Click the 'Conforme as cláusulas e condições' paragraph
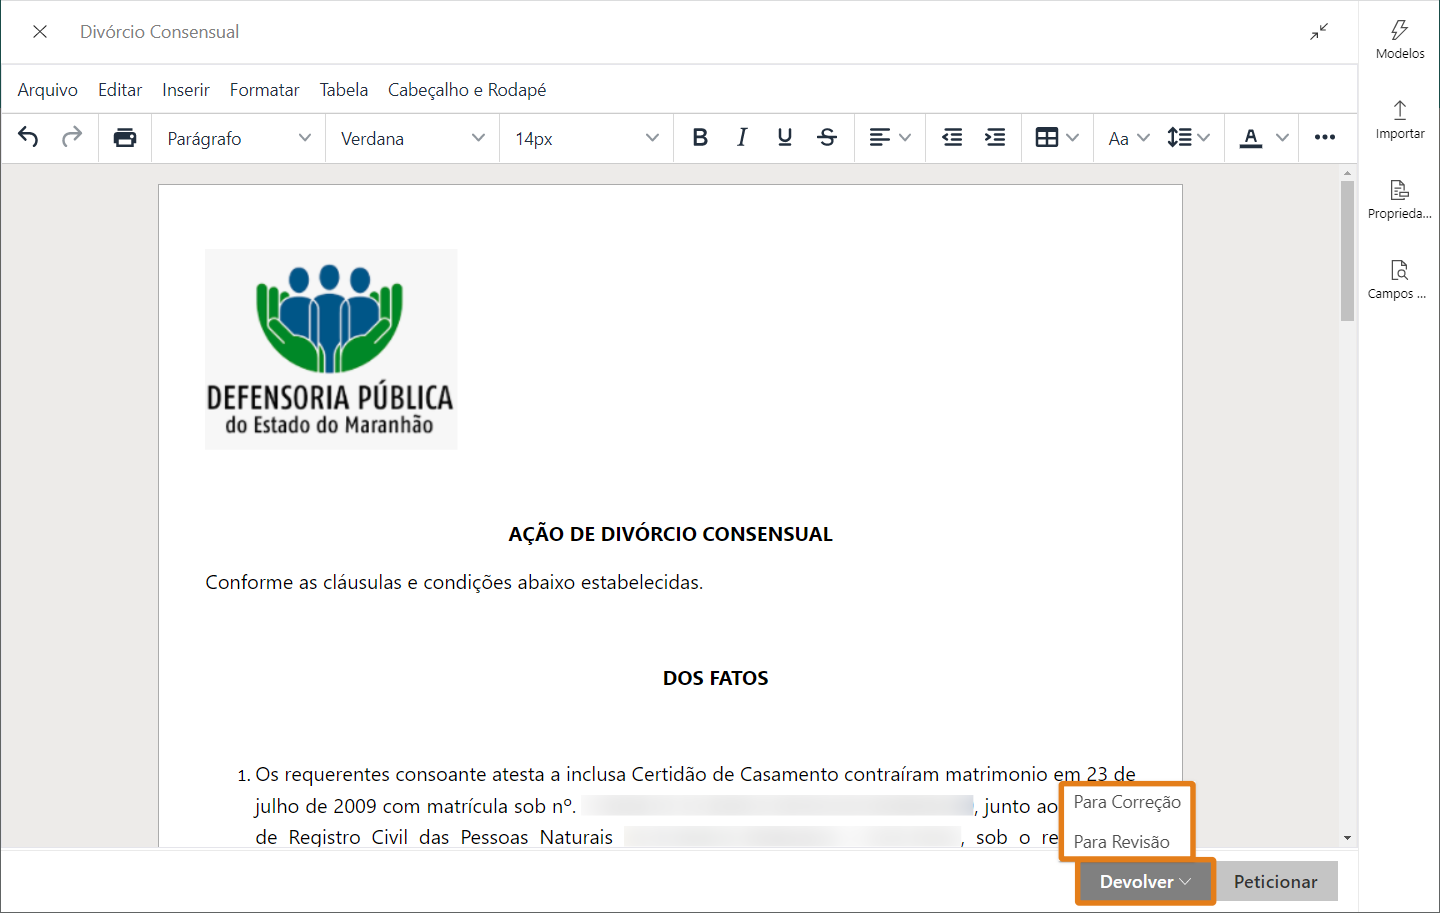Image resolution: width=1440 pixels, height=913 pixels. tap(454, 582)
